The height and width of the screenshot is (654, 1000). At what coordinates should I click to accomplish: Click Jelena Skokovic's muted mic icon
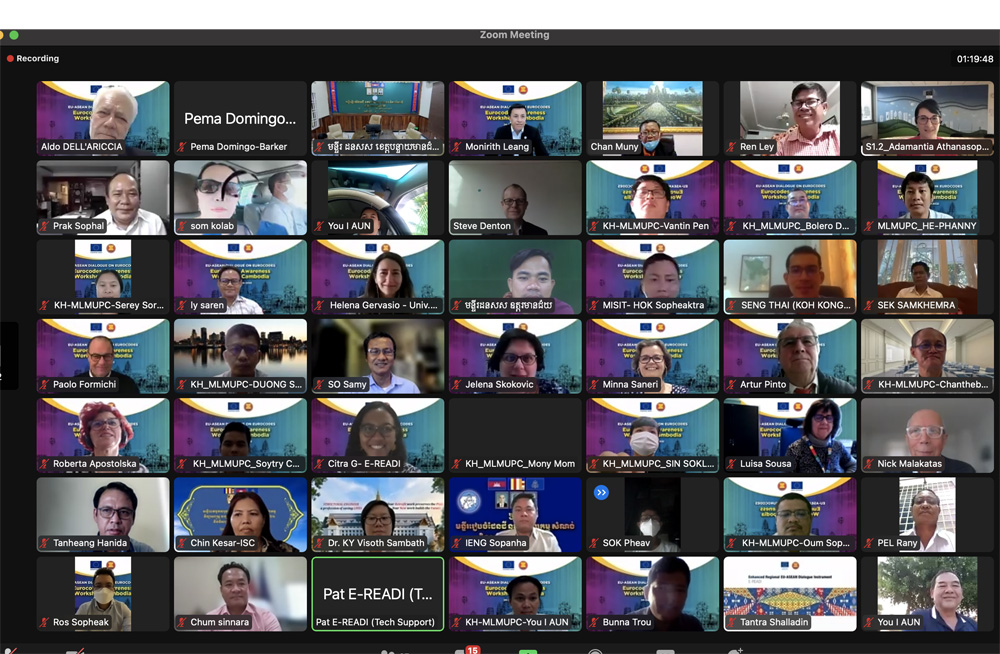456,385
